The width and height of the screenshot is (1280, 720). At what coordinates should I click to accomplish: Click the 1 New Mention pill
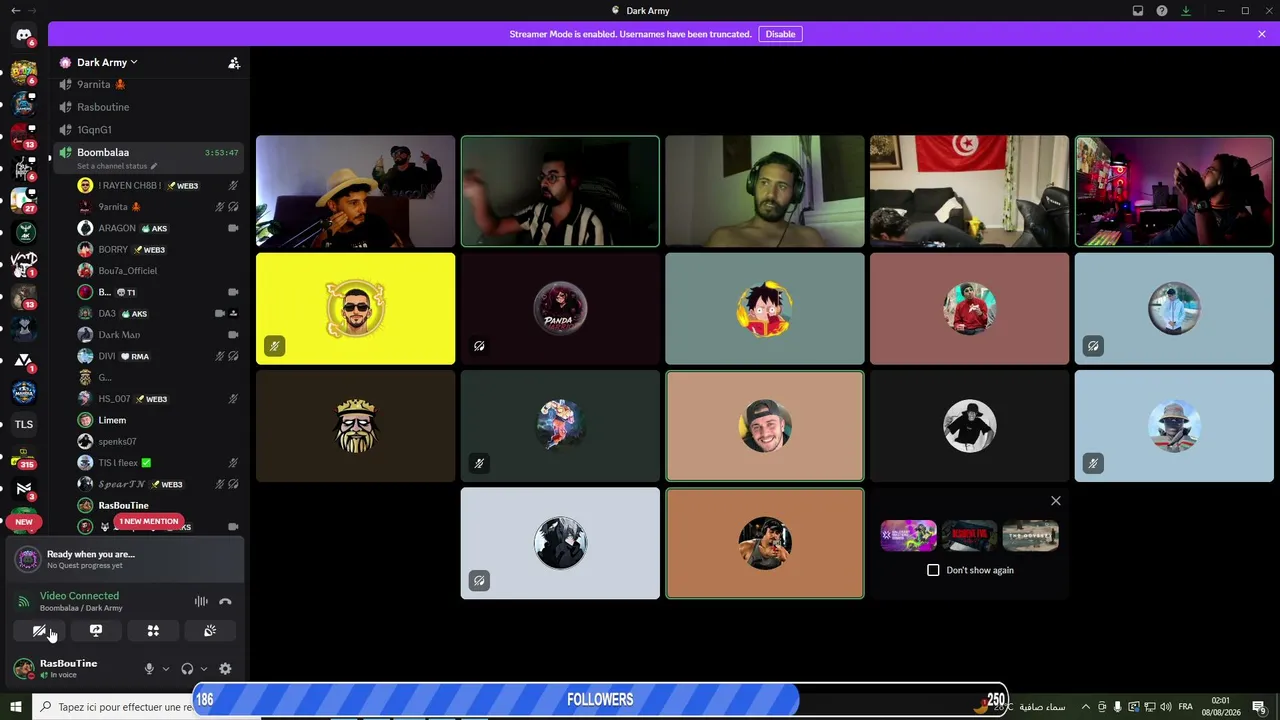[148, 521]
